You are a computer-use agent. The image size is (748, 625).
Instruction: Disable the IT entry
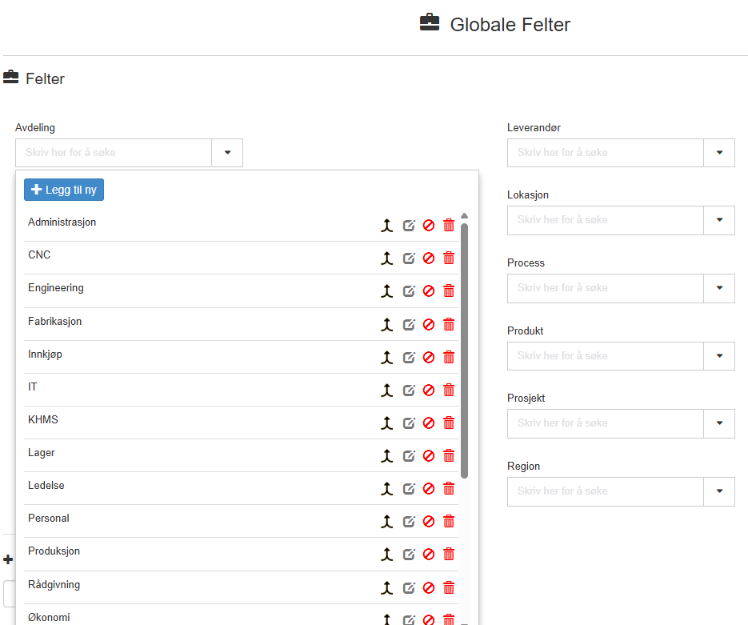click(429, 390)
